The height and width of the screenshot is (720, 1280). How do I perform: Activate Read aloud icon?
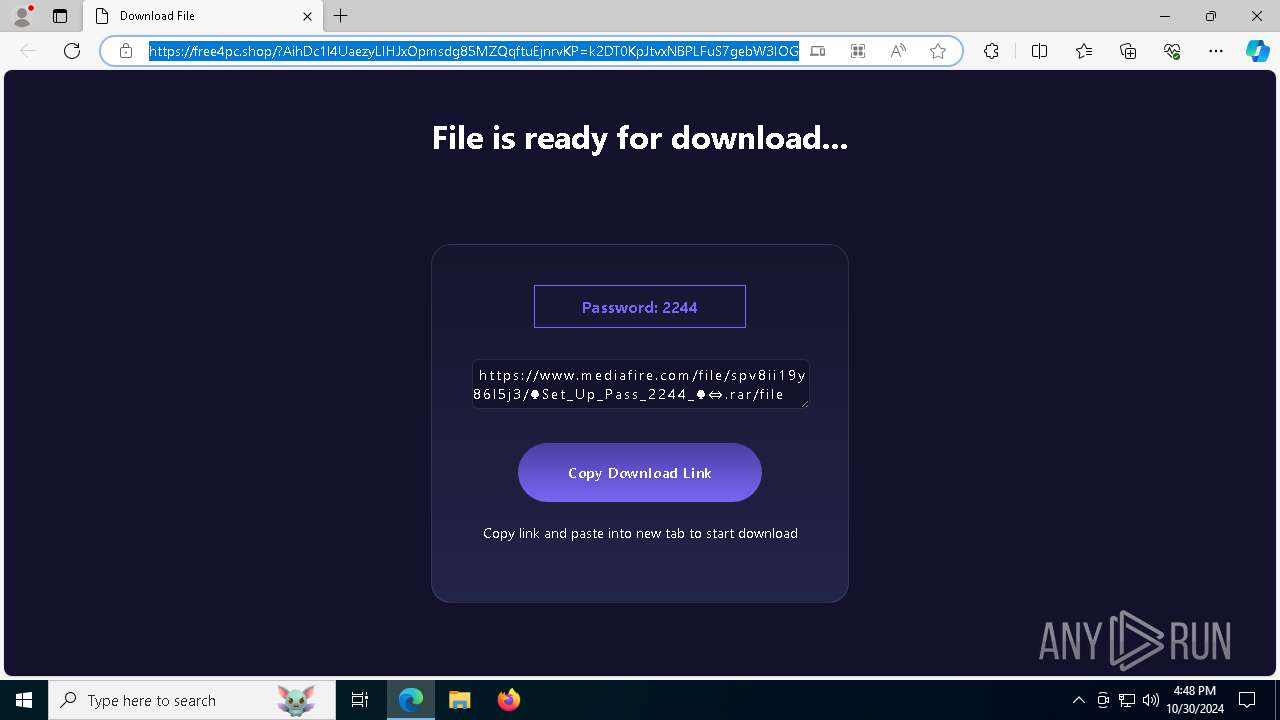tap(898, 51)
